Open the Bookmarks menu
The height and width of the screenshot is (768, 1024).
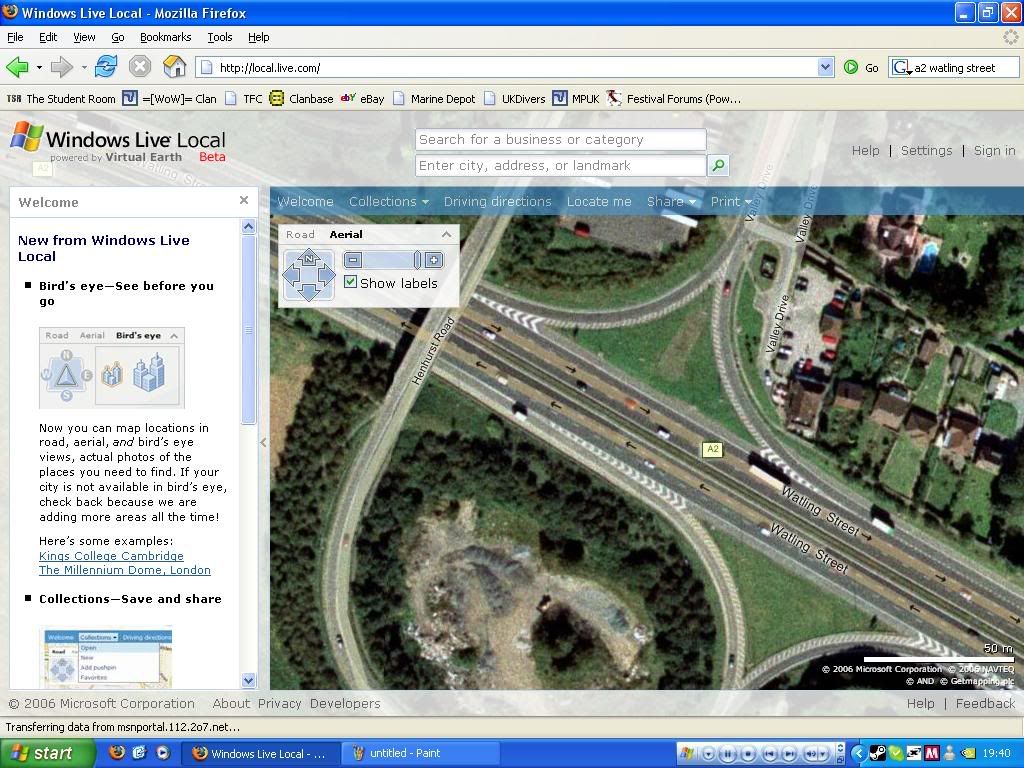(x=166, y=37)
